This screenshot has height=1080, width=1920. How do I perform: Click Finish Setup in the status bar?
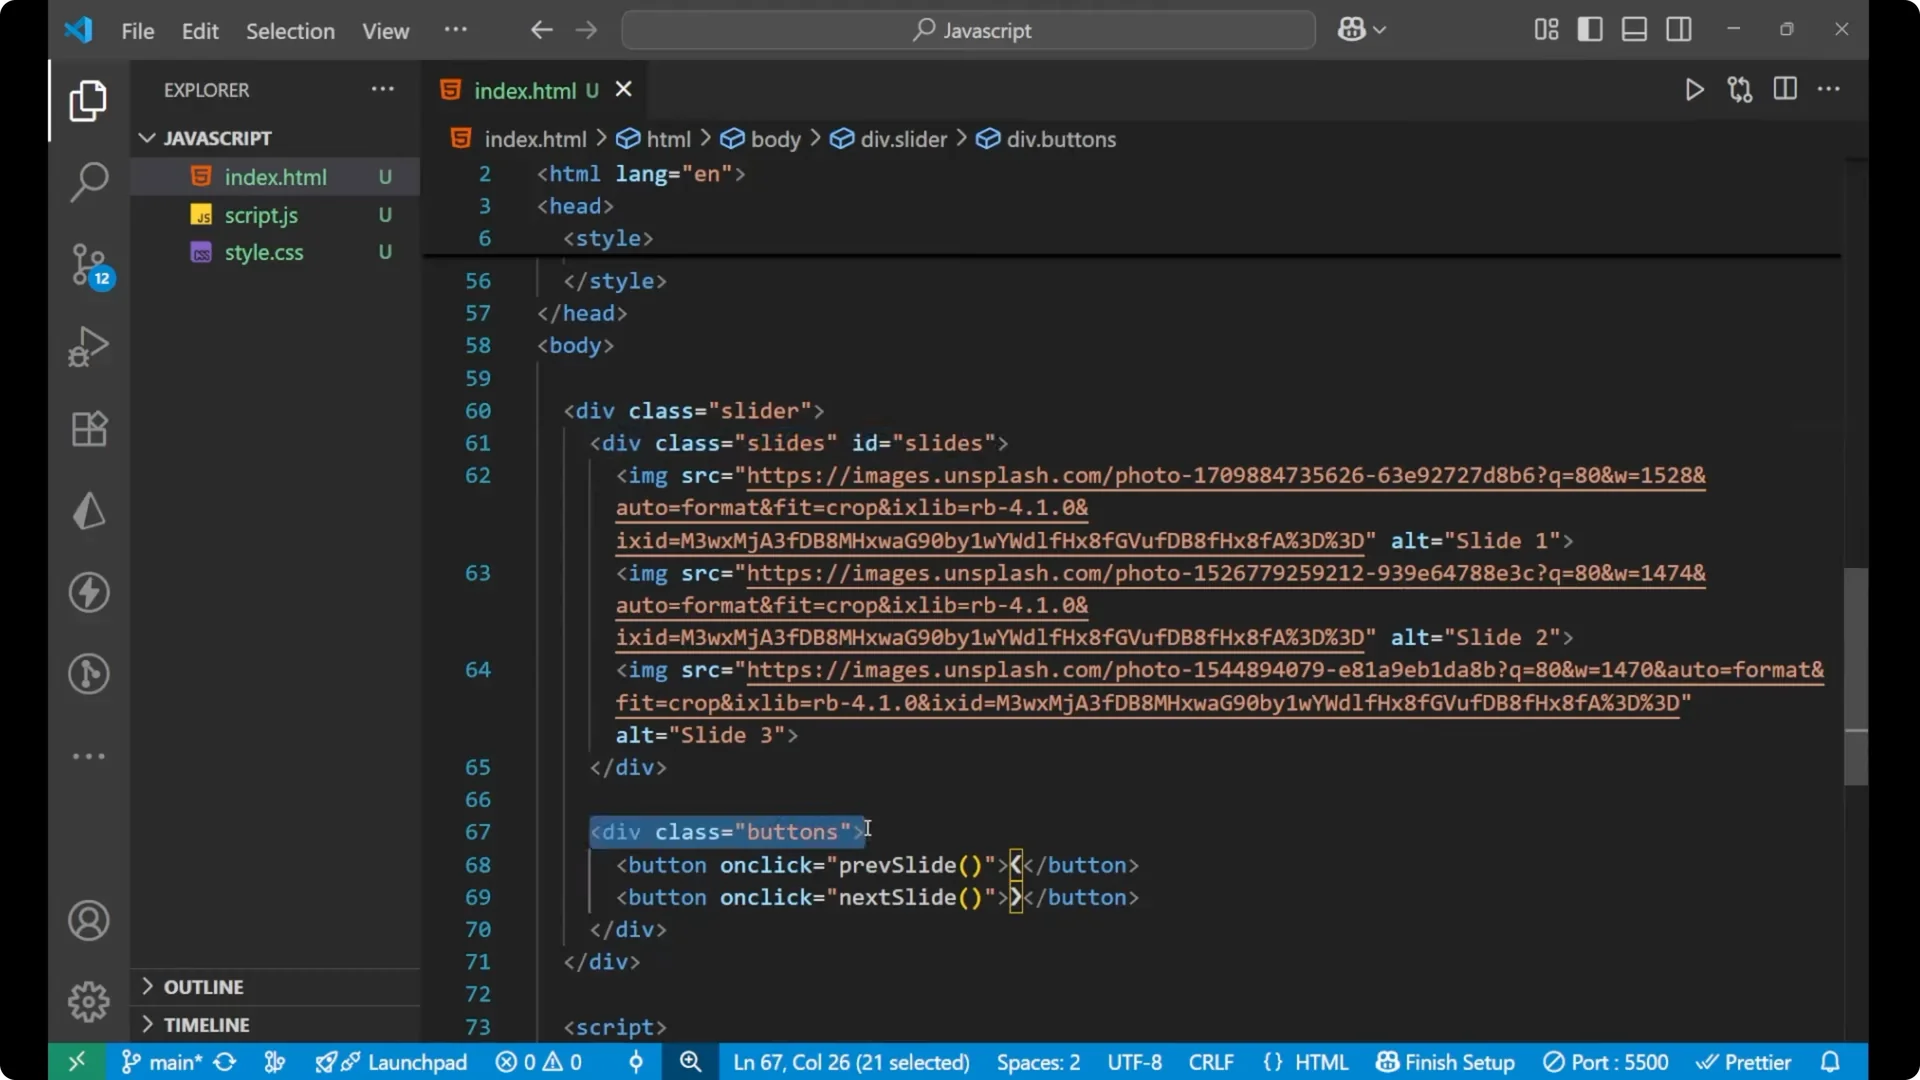tap(1445, 1062)
